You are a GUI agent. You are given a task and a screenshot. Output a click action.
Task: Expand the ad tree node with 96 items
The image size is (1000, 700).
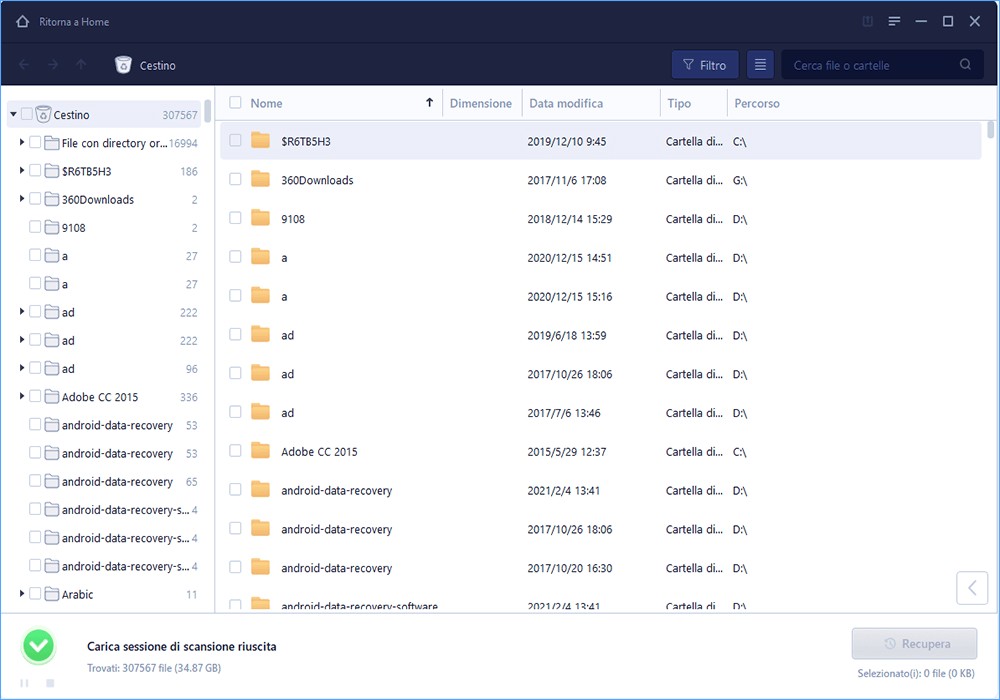click(22, 368)
